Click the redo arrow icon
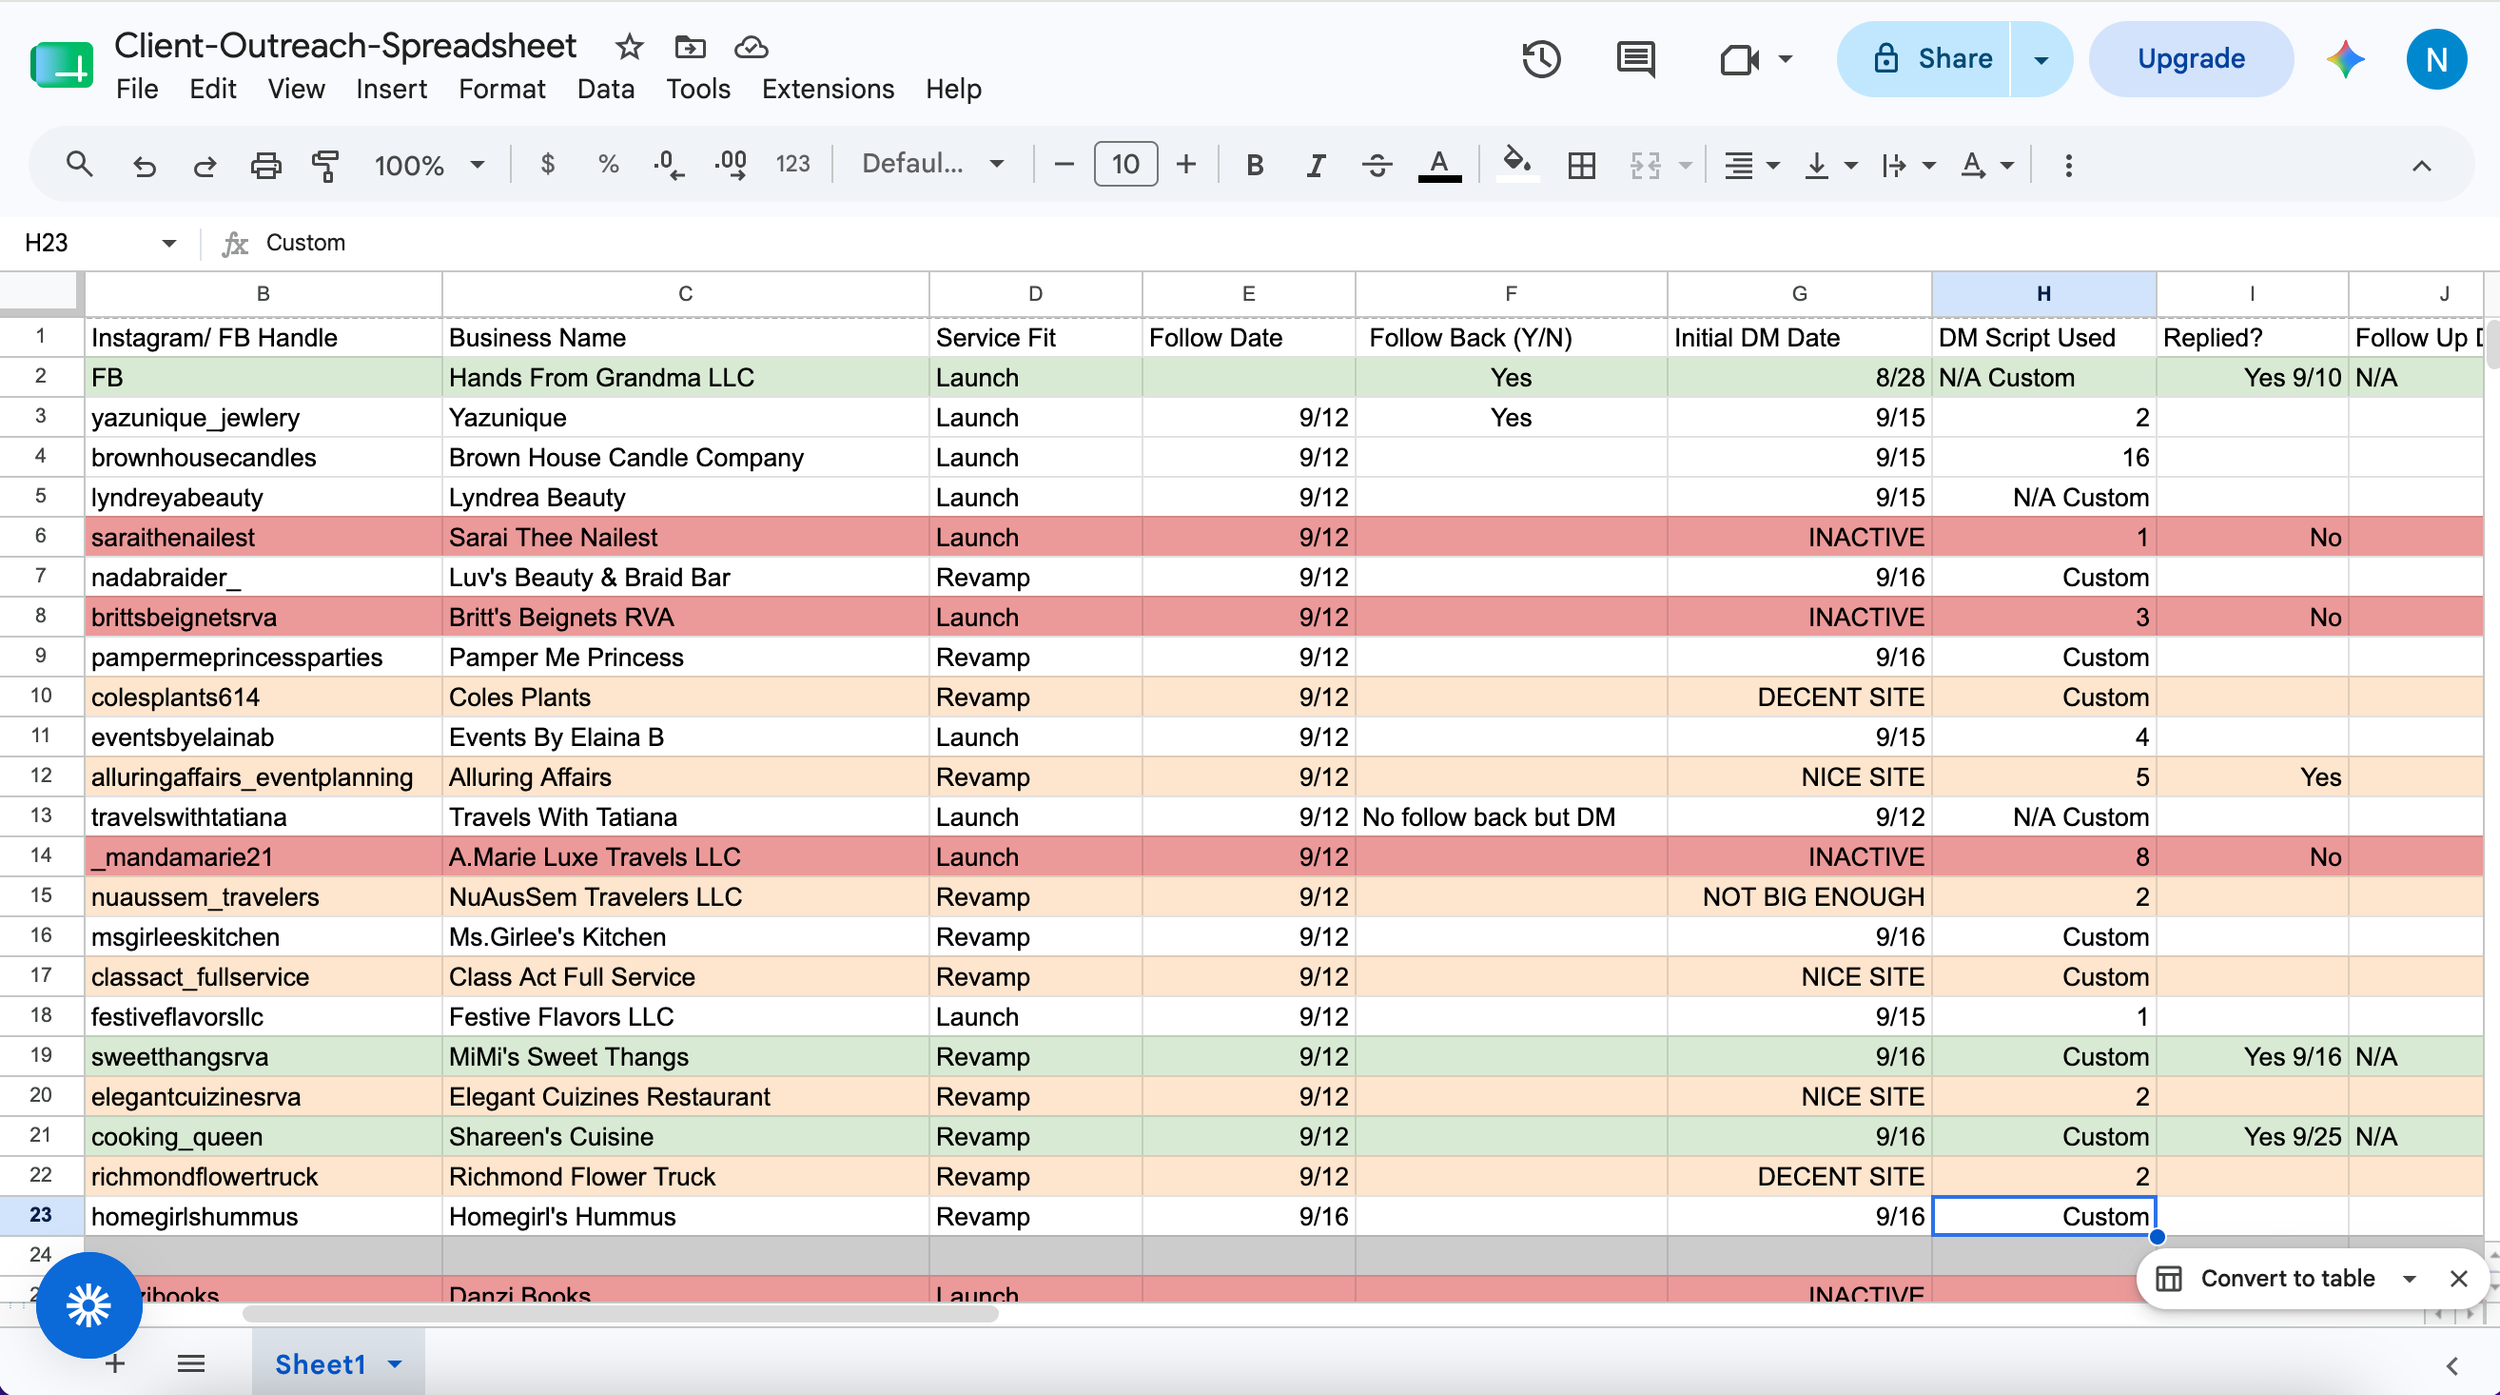This screenshot has height=1395, width=2500. click(x=204, y=165)
